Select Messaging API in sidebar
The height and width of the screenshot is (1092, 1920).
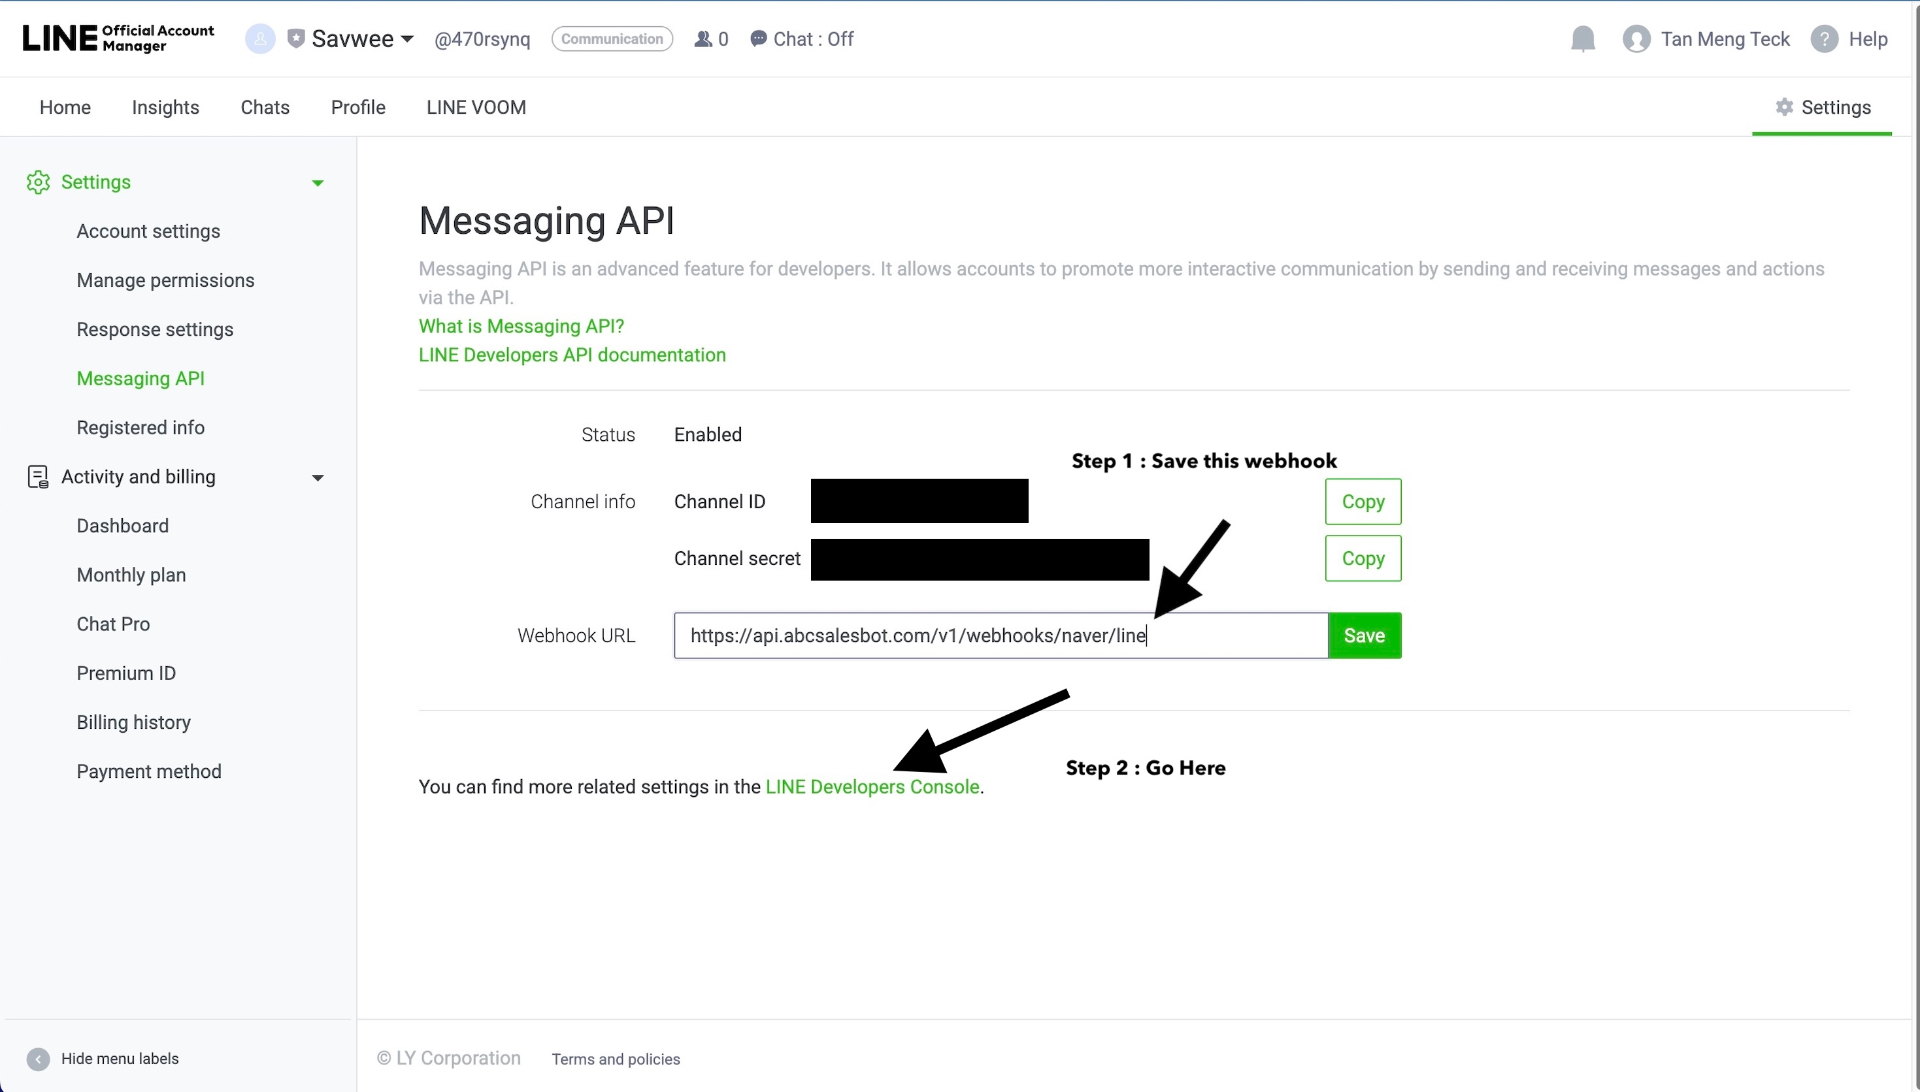click(140, 378)
